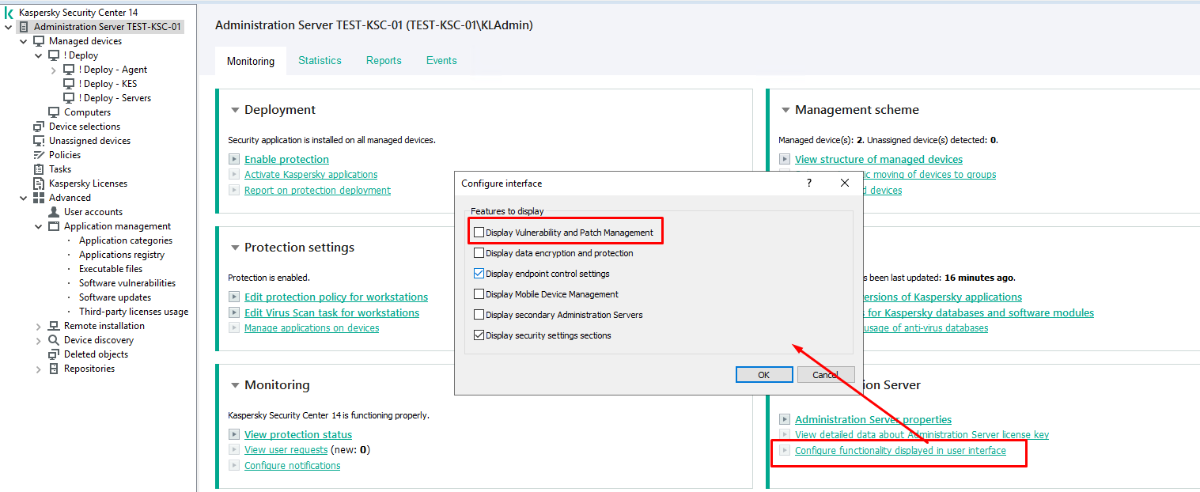Click the arrow icon beside Administration Server properties
The width and height of the screenshot is (1200, 492).
tap(785, 419)
